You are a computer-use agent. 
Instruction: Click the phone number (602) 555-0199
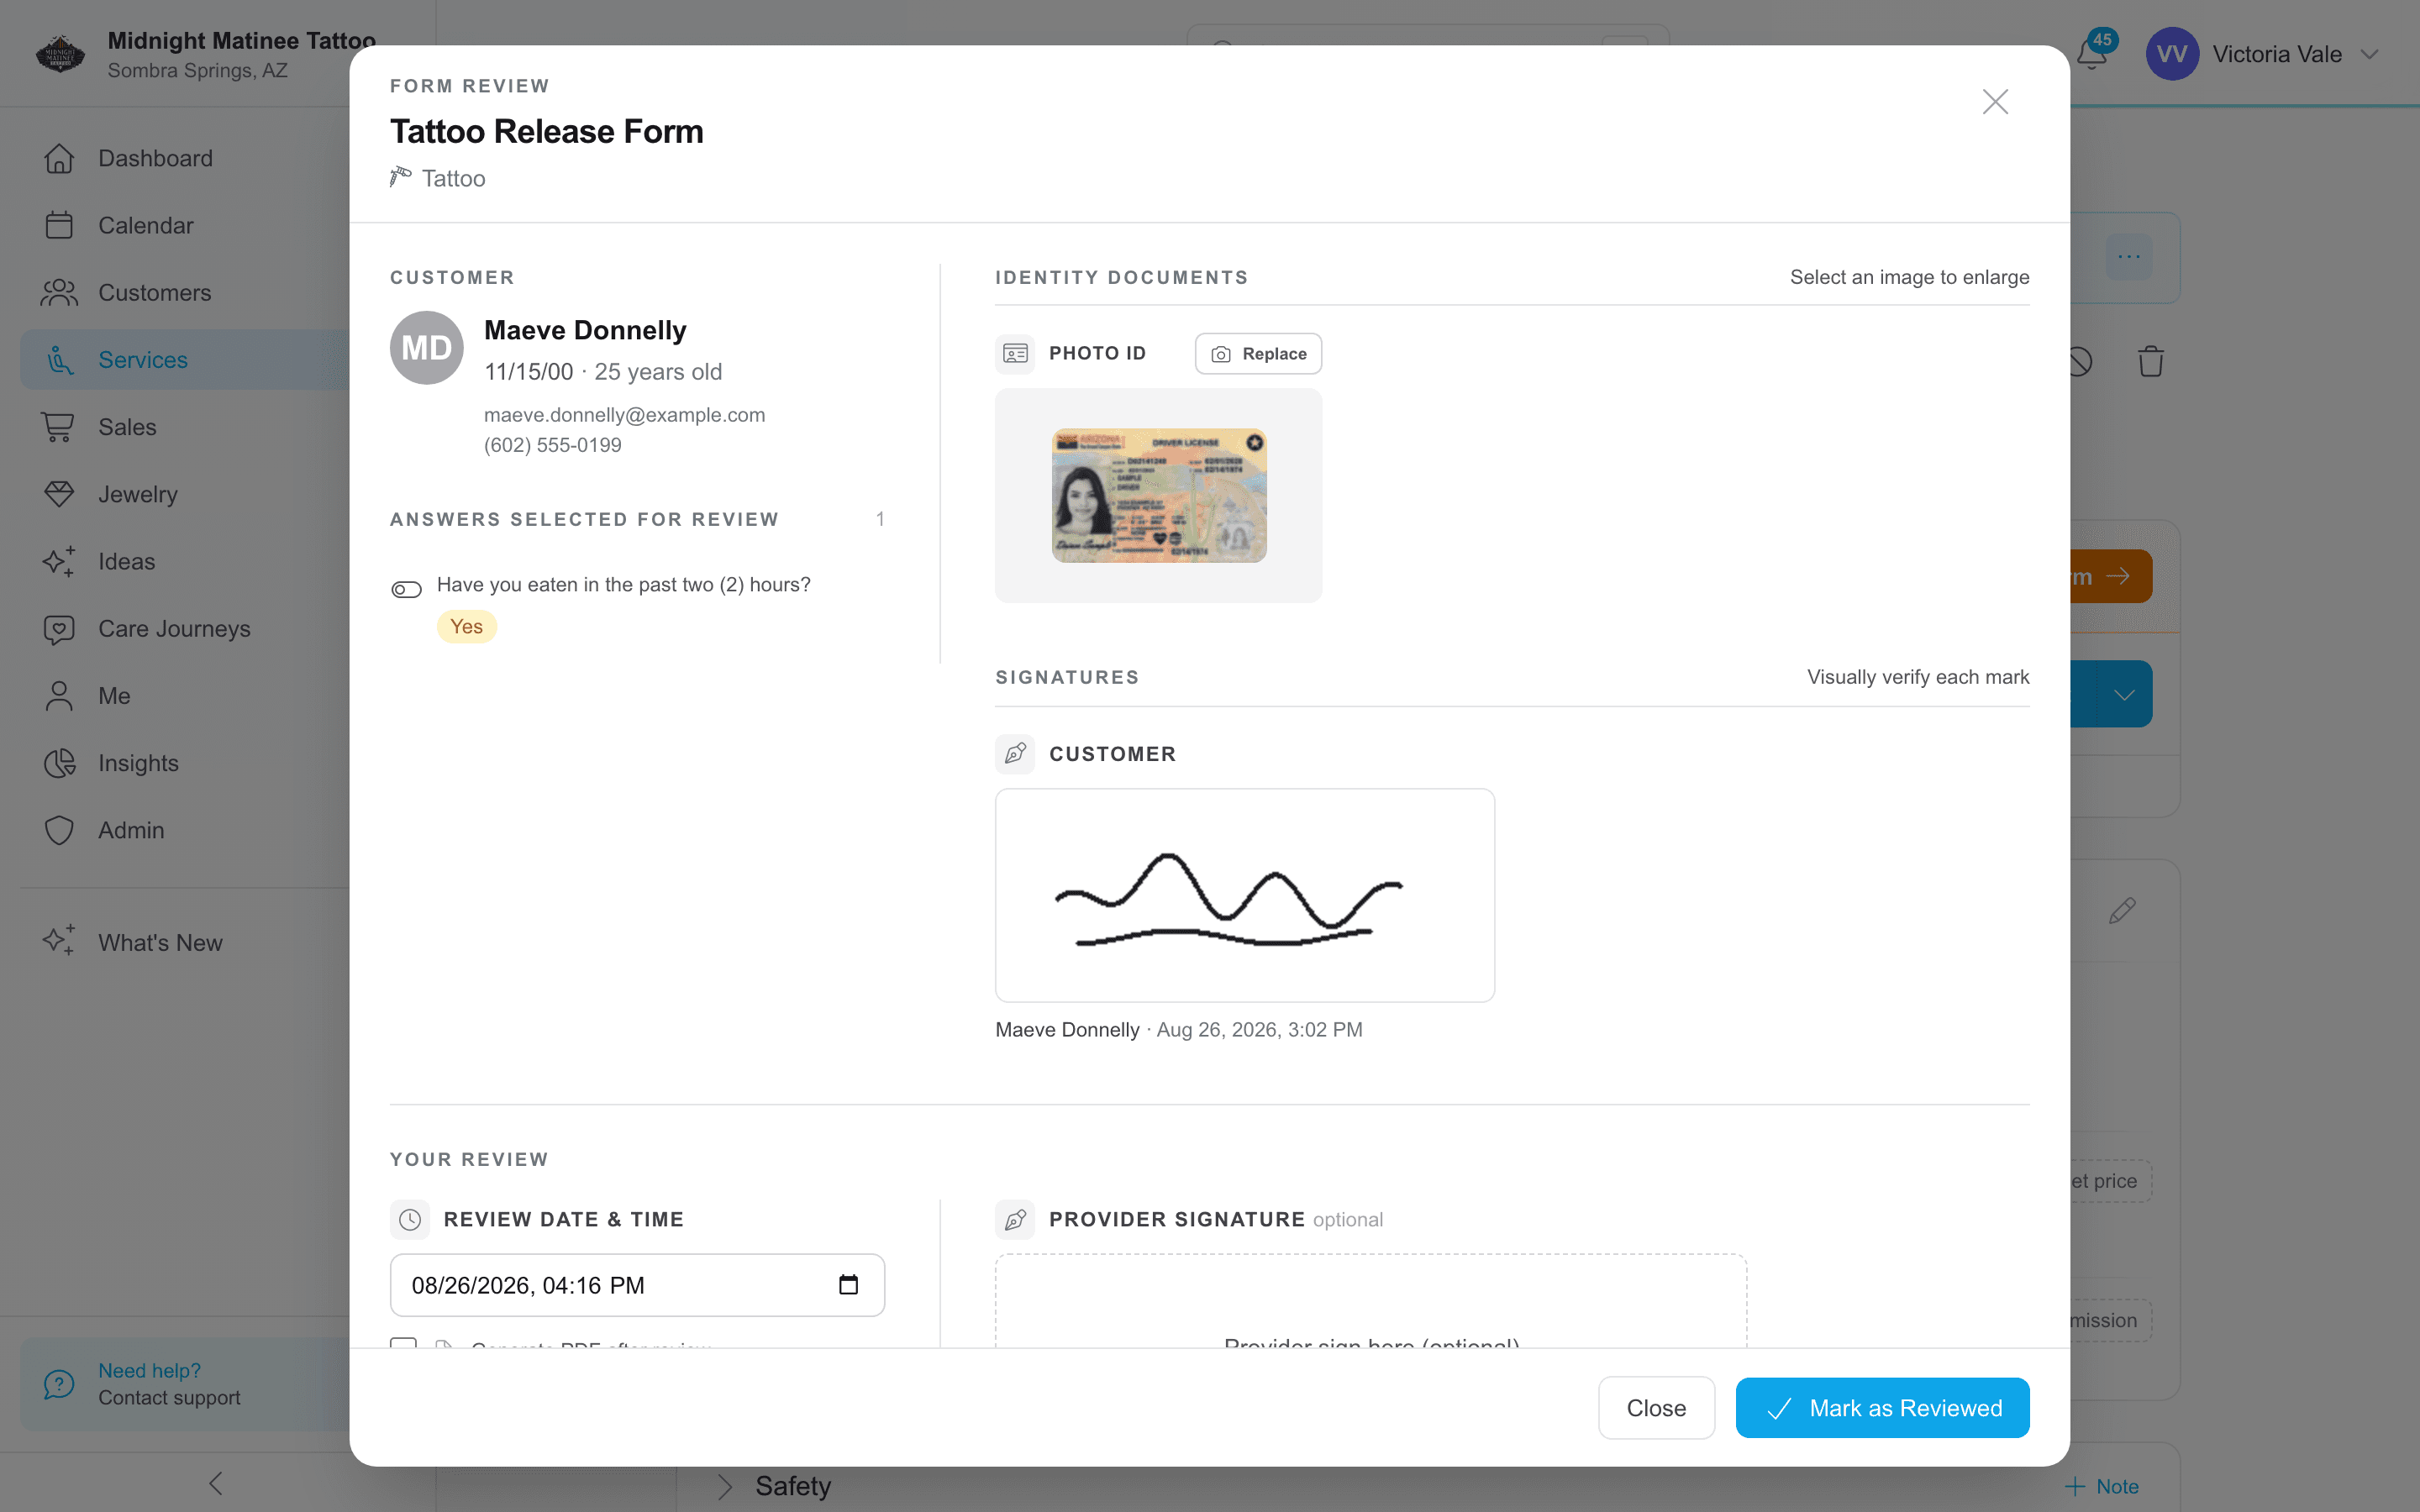(552, 445)
